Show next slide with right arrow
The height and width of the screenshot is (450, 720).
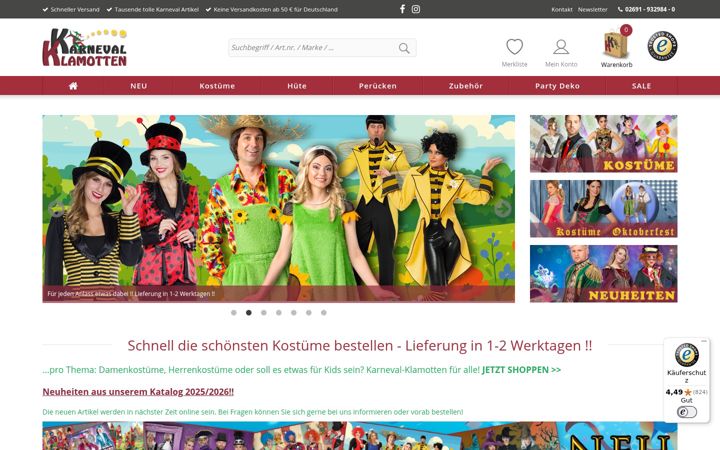(502, 209)
